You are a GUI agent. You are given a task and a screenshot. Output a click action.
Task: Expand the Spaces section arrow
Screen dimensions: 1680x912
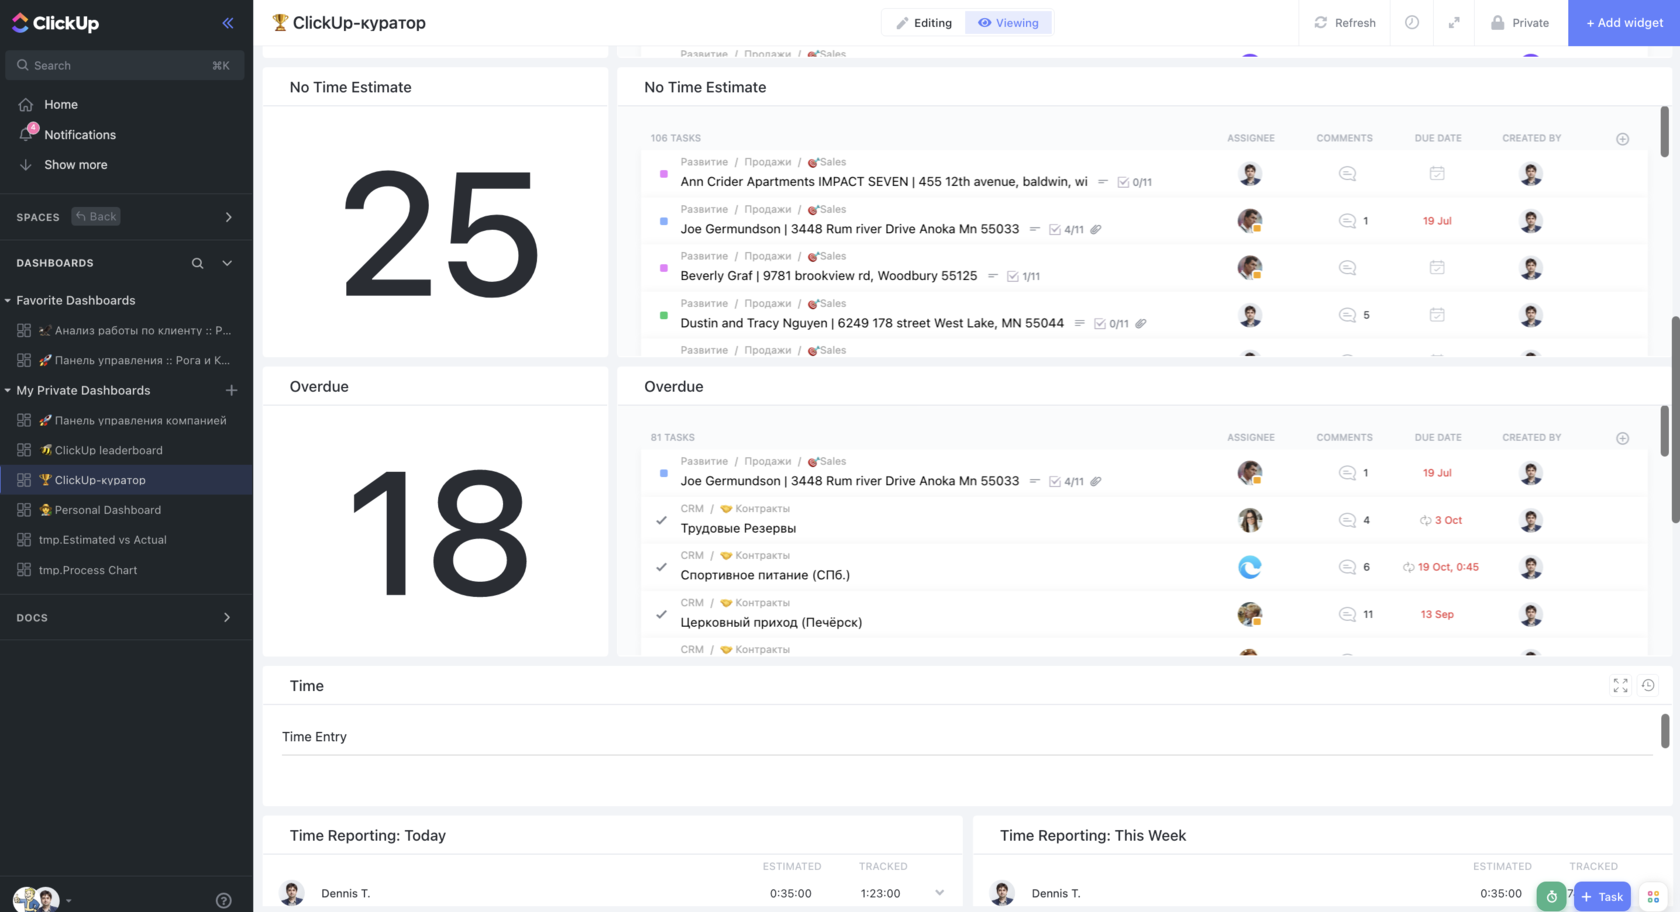[x=228, y=217]
